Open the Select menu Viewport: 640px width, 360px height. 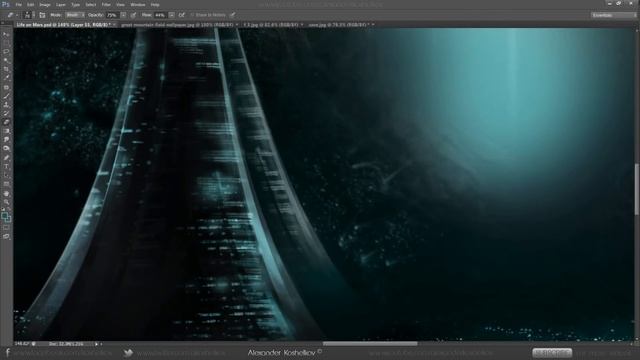click(91, 4)
